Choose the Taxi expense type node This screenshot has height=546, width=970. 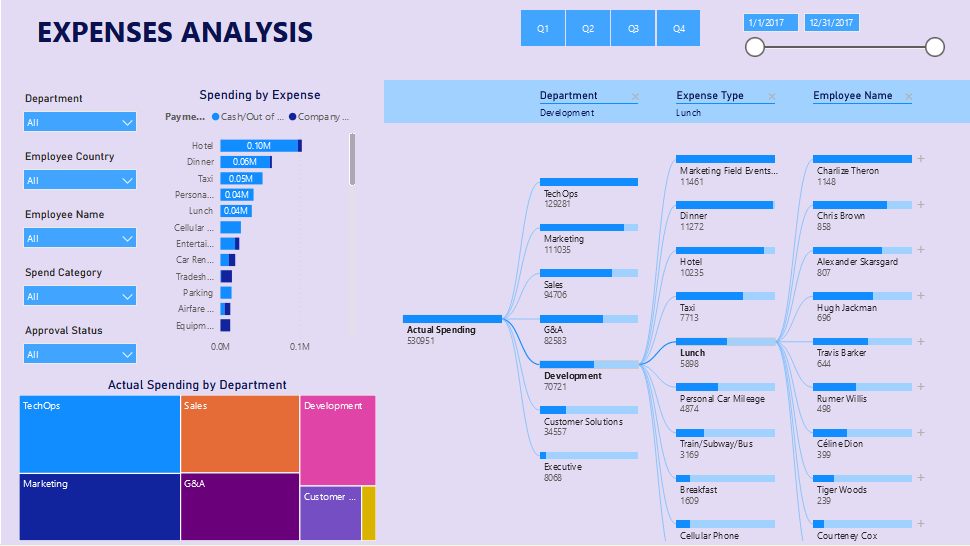click(x=725, y=296)
